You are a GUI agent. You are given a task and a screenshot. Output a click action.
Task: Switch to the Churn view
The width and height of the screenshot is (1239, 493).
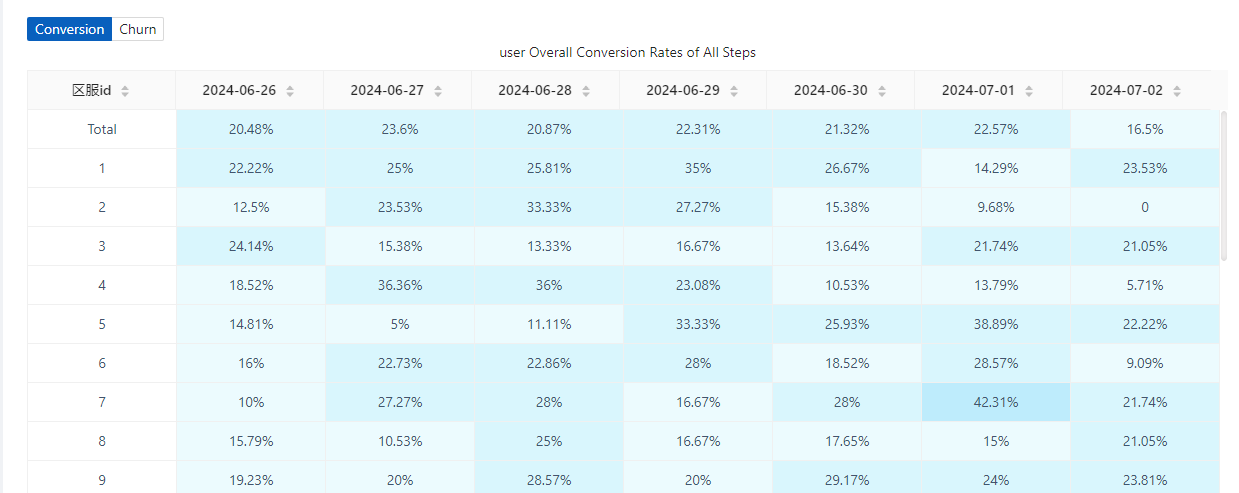tap(138, 29)
